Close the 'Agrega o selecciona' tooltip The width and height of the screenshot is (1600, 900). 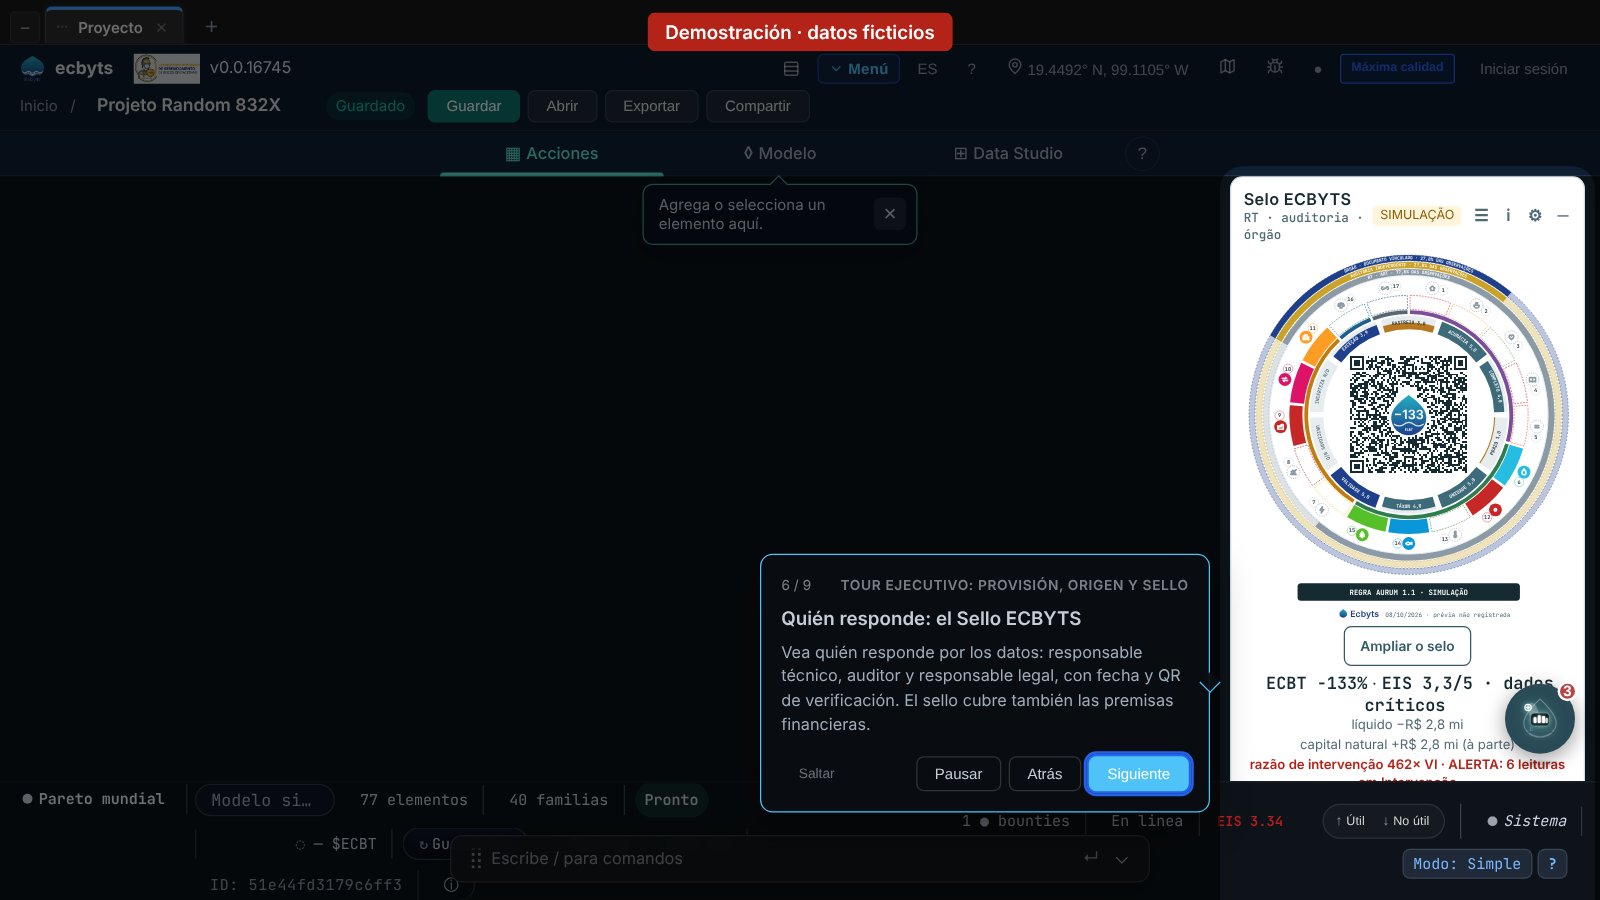tap(890, 214)
